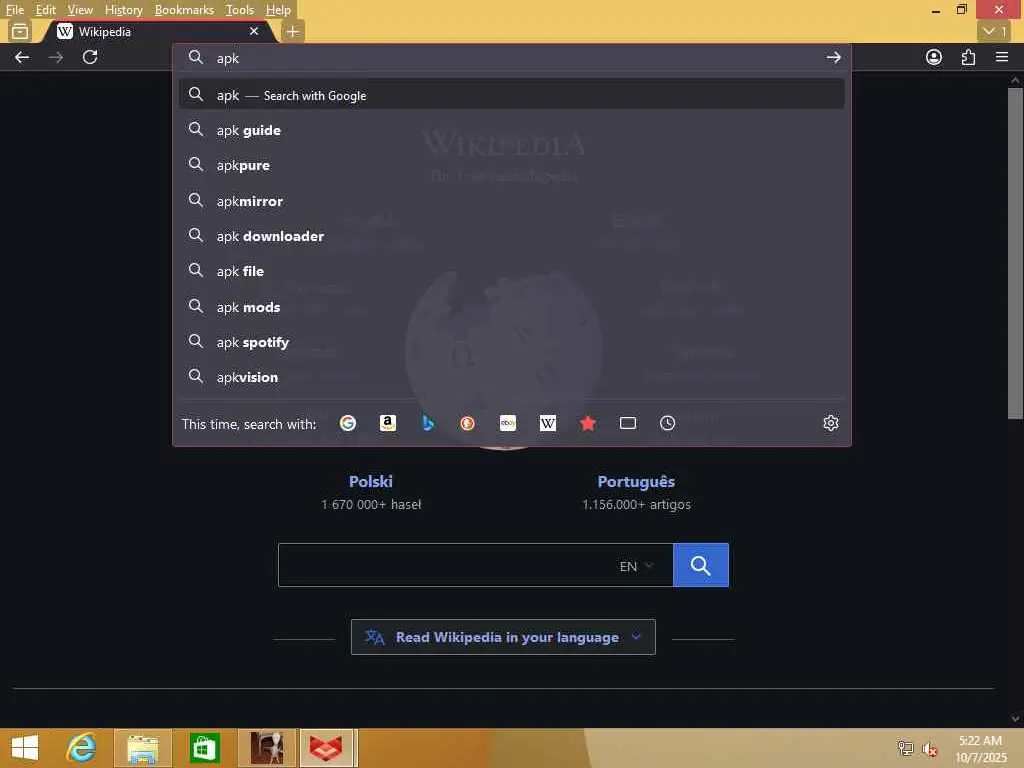Open the File menu
The width and height of the screenshot is (1024, 768).
click(x=15, y=10)
